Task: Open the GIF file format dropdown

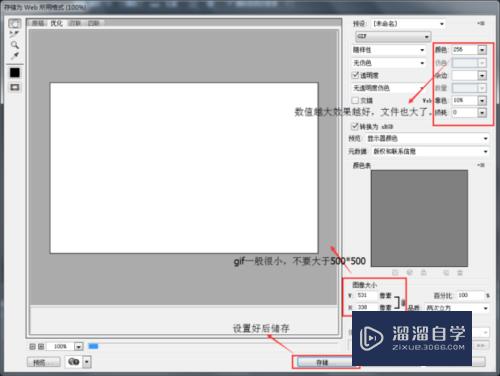Action: tap(393, 36)
